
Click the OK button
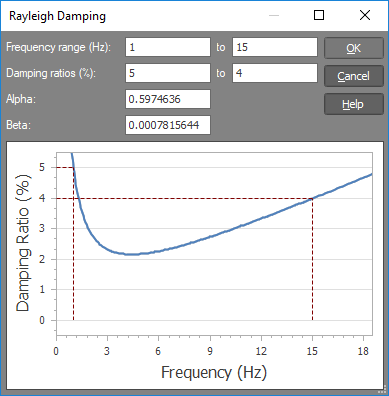[x=354, y=48]
